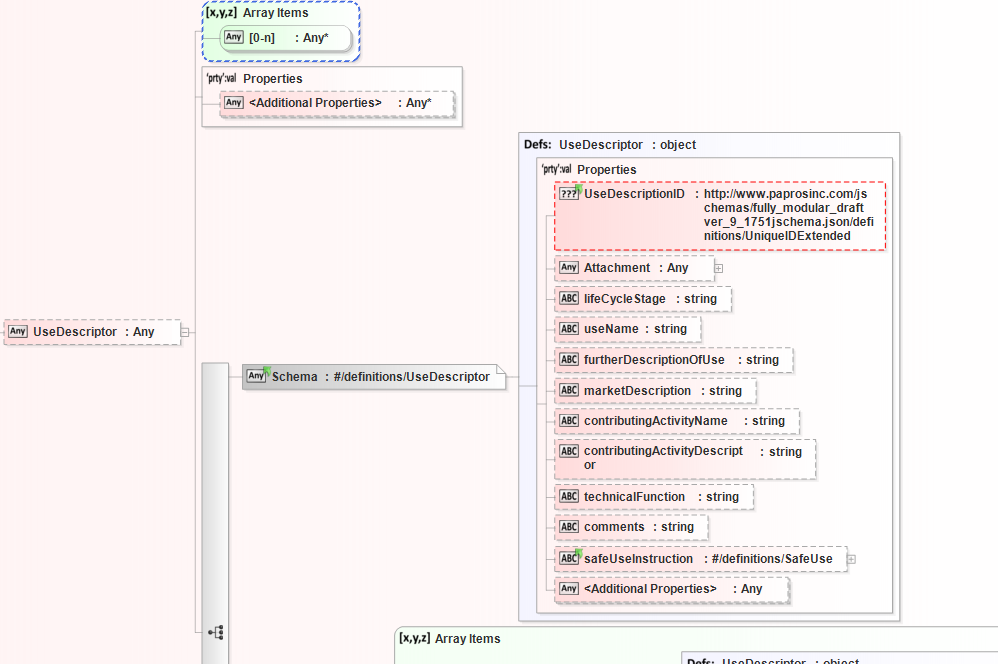This screenshot has width=998, height=664.
Task: Click the Any icon beside UseDescriptor root node
Action: [18, 332]
